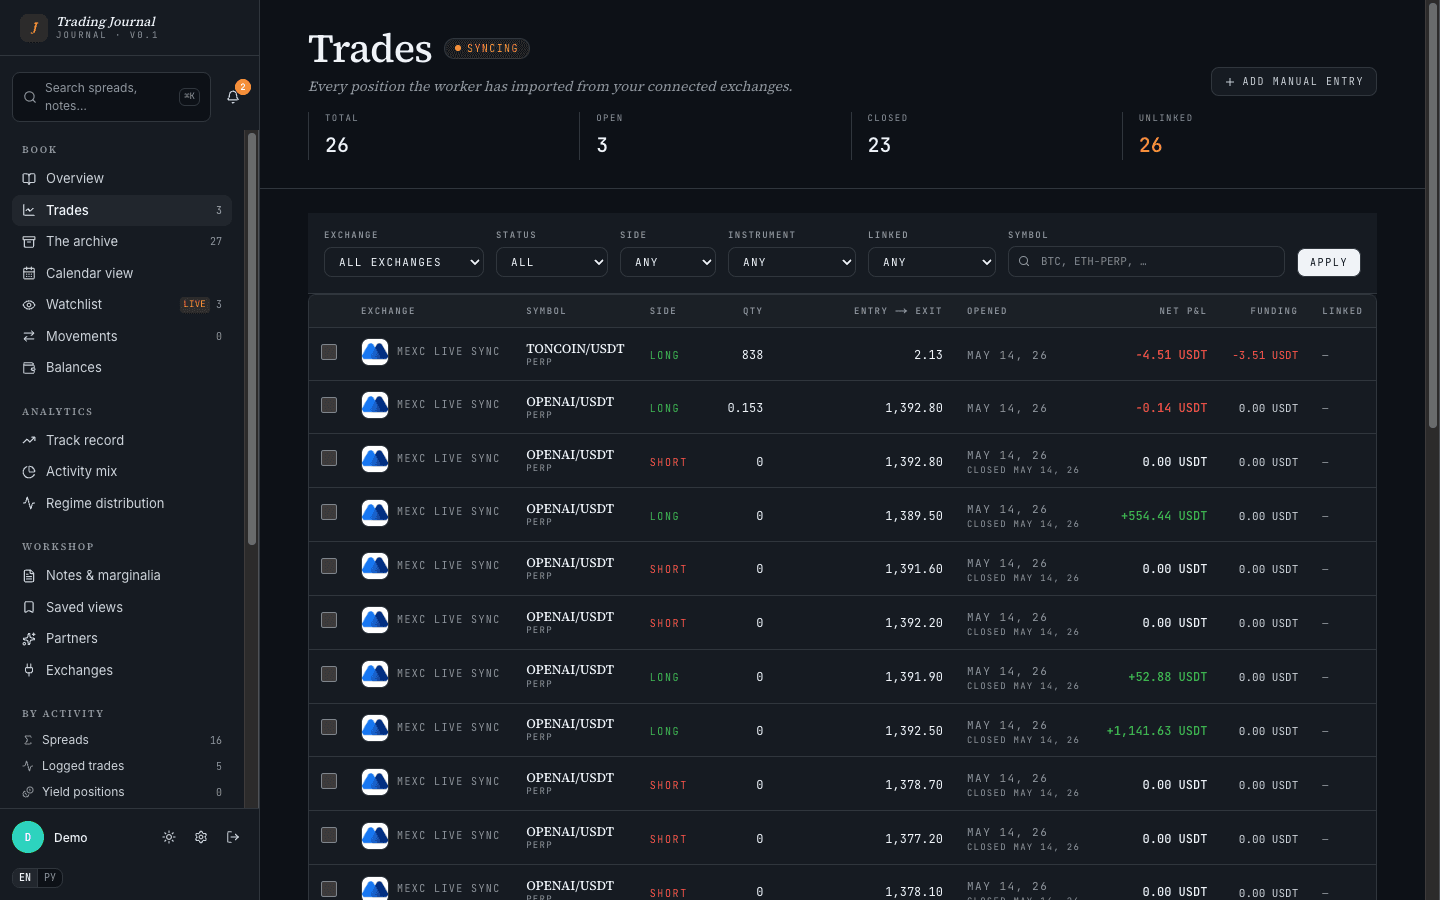Tick checkbox for the +52.88 USDT row
The image size is (1440, 900).
329,674
